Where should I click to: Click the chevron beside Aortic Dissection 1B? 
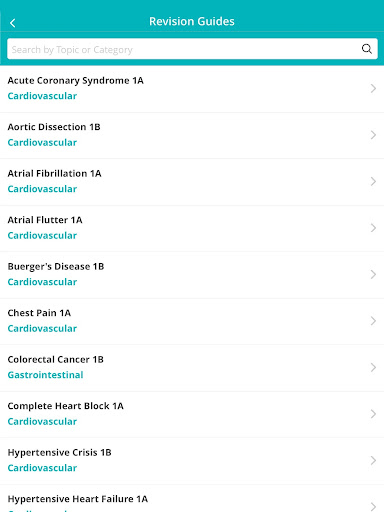pos(373,135)
